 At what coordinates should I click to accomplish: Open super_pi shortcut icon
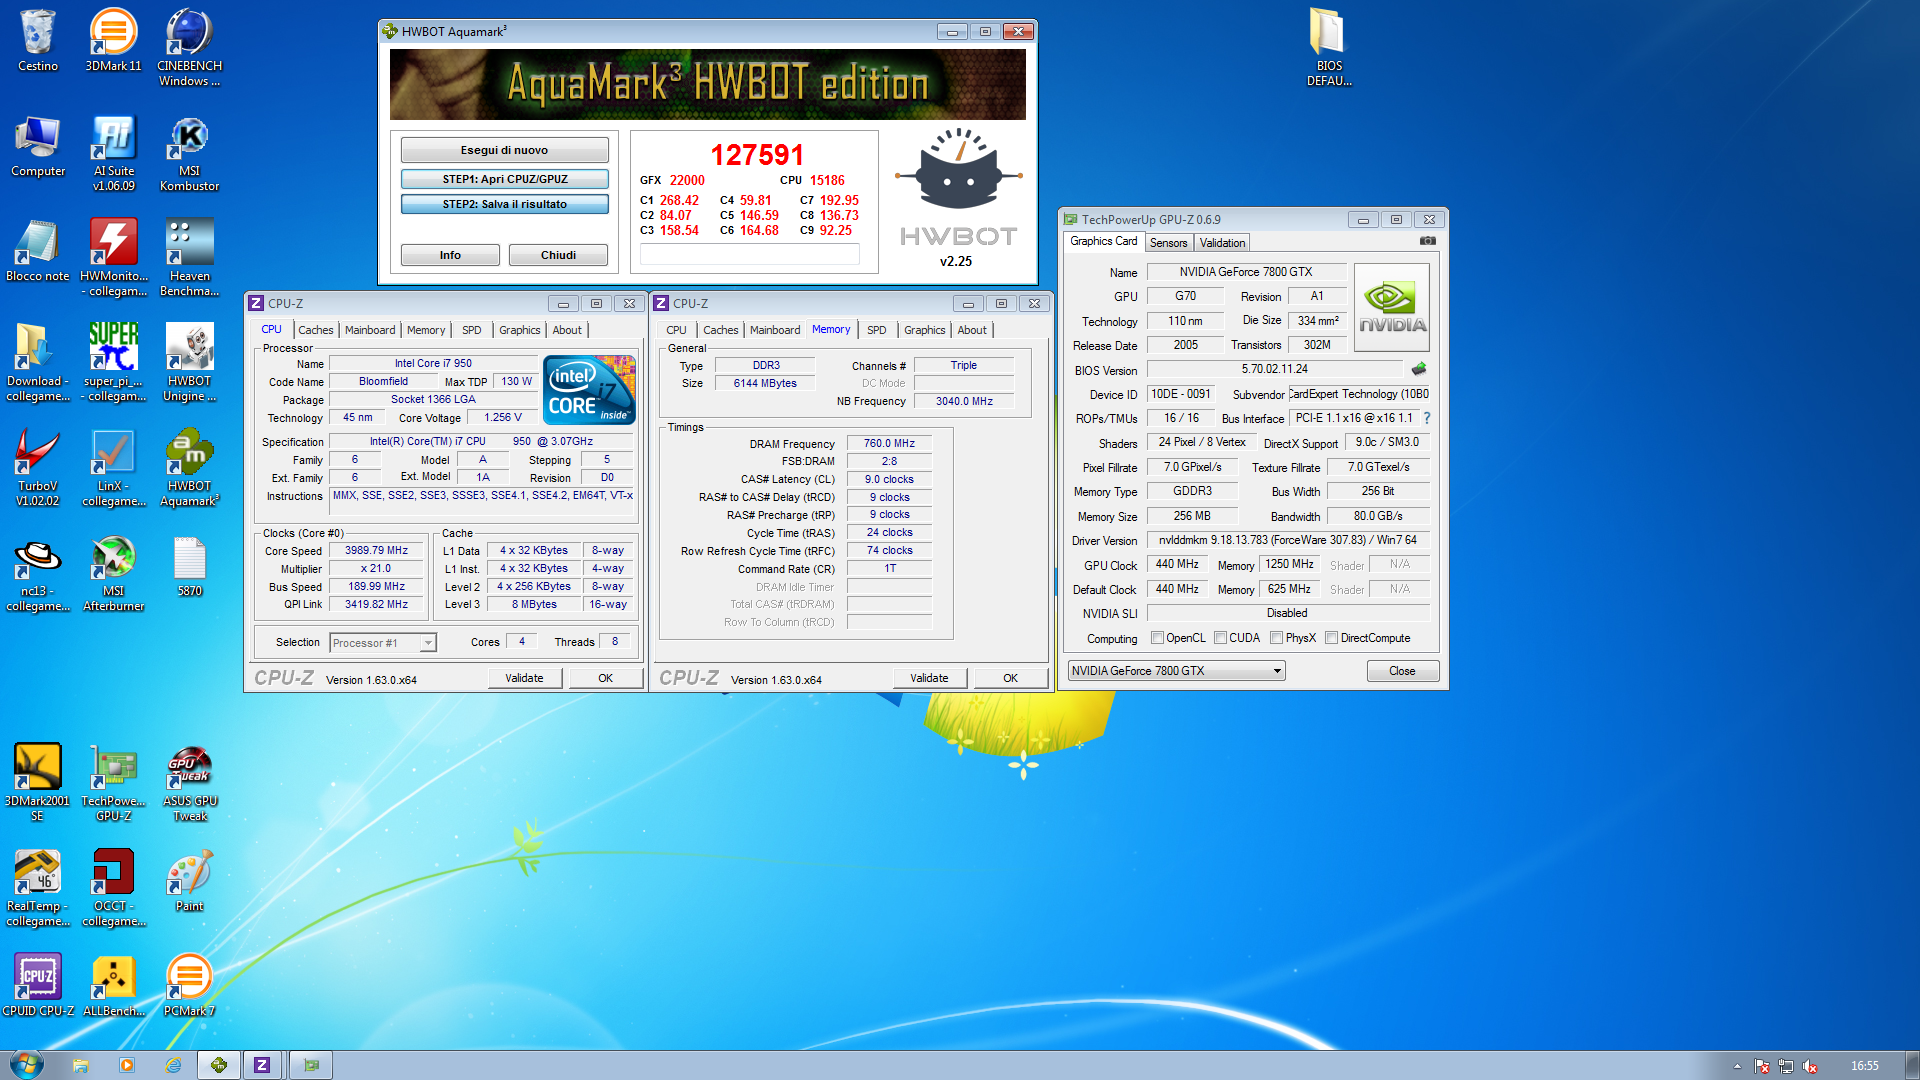point(113,362)
